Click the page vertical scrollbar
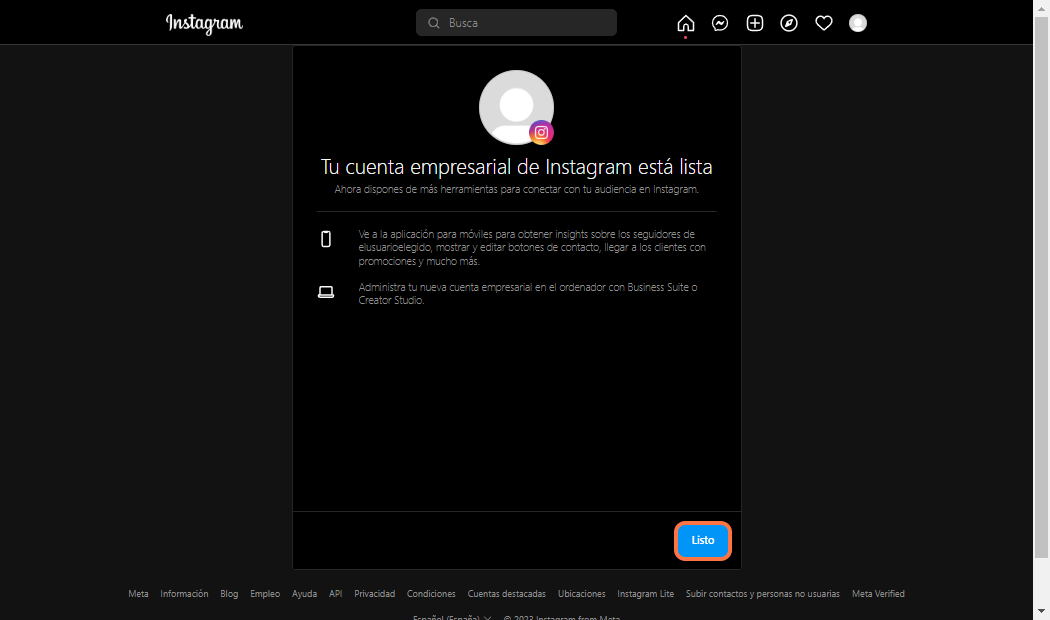Viewport: 1050px width, 620px height. coord(1041,288)
